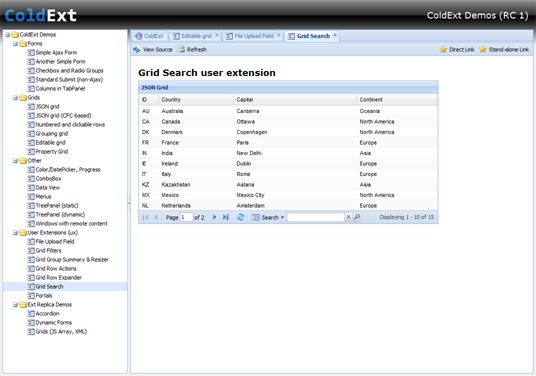Screen dimensions: 536x376
Task: Collapse Ext Replica Demos folder
Action: (x=15, y=305)
